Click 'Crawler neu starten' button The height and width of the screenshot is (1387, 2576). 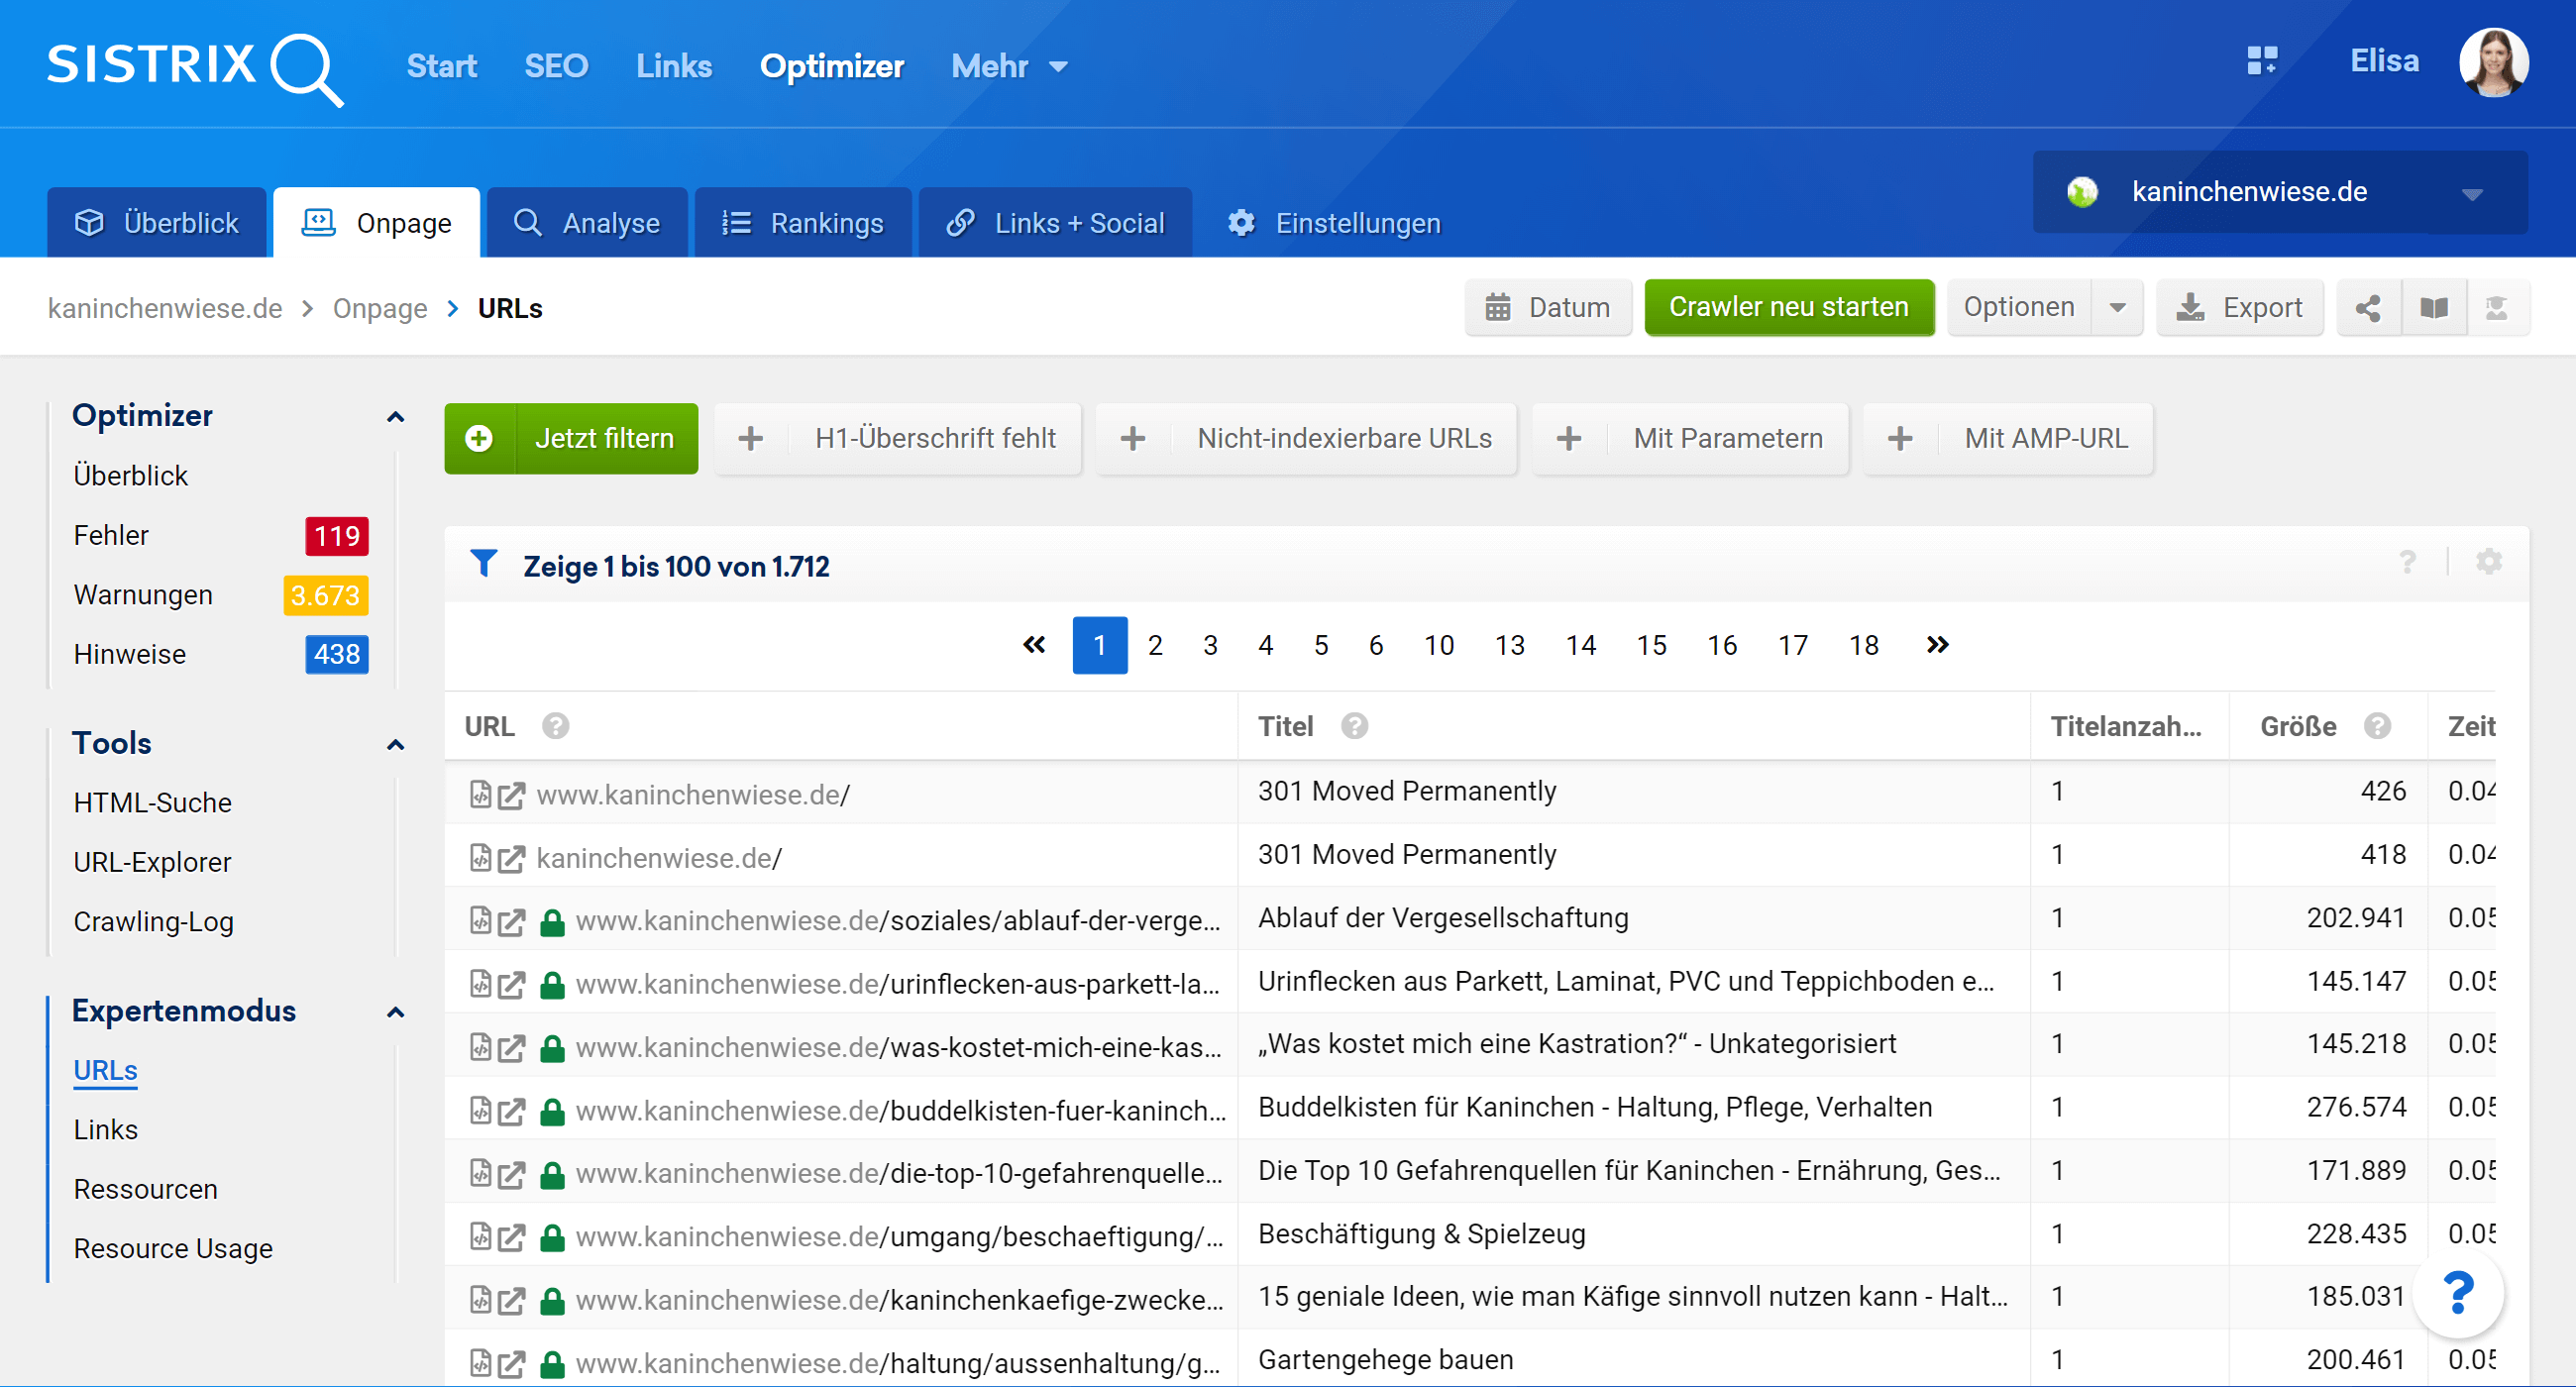click(x=1788, y=307)
